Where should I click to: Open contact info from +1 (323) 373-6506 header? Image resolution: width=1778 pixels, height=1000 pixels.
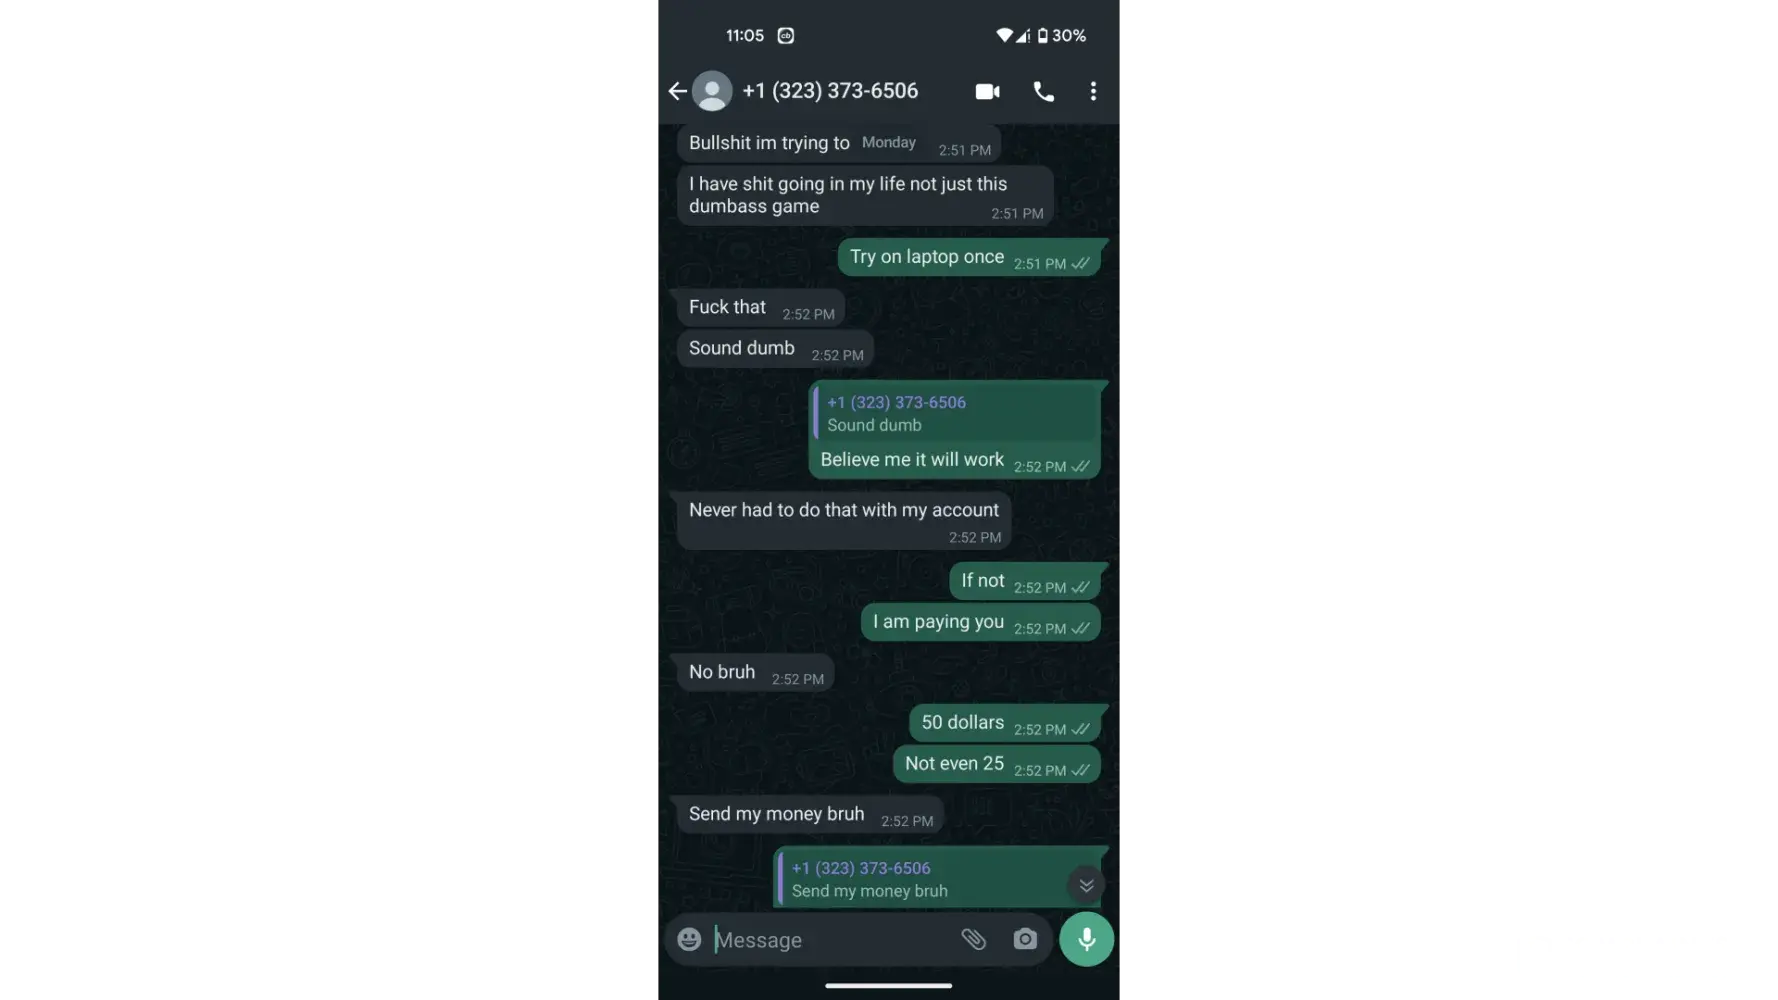830,91
